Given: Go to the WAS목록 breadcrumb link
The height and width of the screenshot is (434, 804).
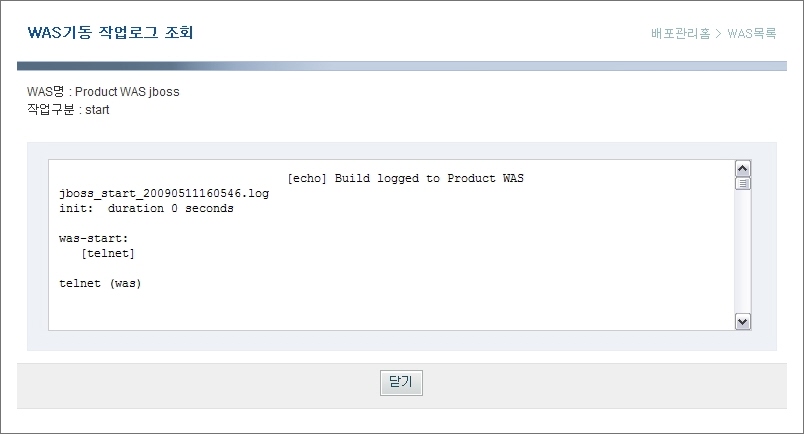Looking at the screenshot, I should point(752,33).
